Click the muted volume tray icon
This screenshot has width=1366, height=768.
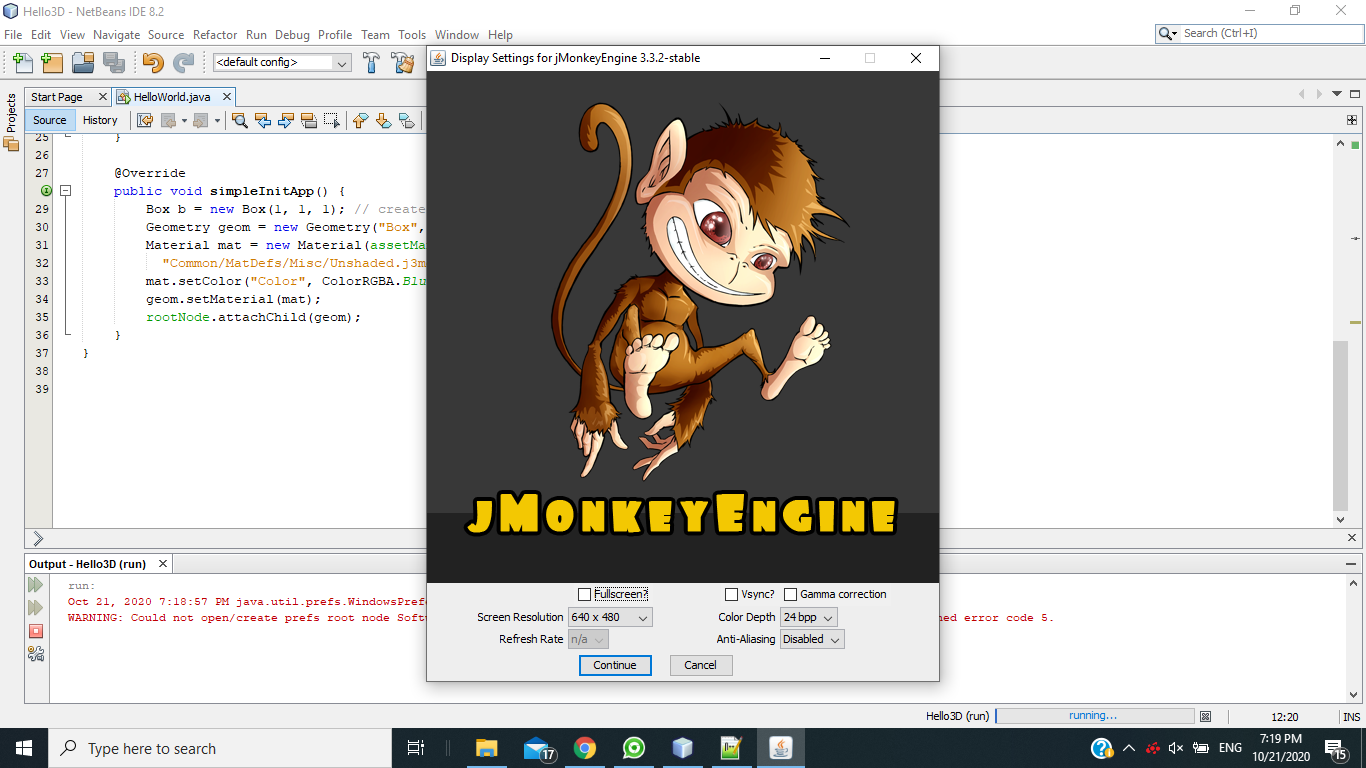1176,748
